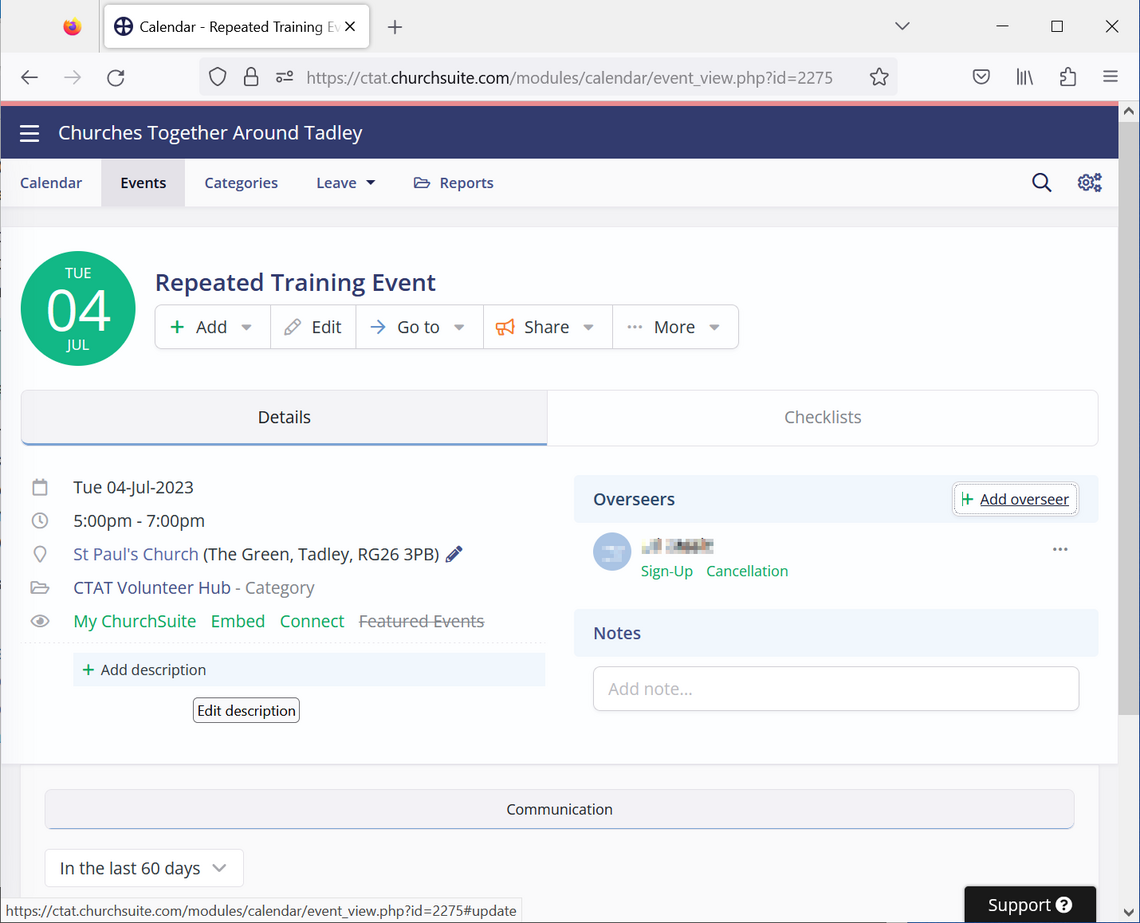Open module settings gear icon
The height and width of the screenshot is (923, 1140).
click(x=1089, y=182)
